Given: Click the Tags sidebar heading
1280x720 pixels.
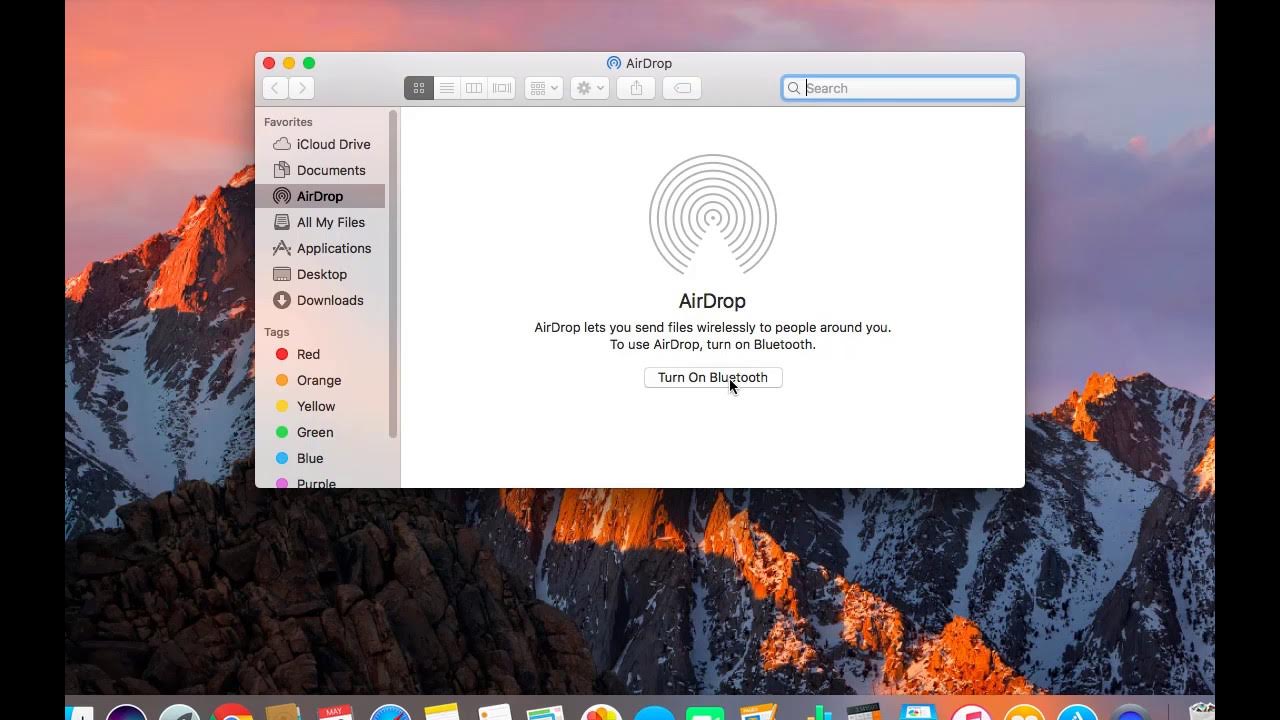Looking at the screenshot, I should click(277, 332).
